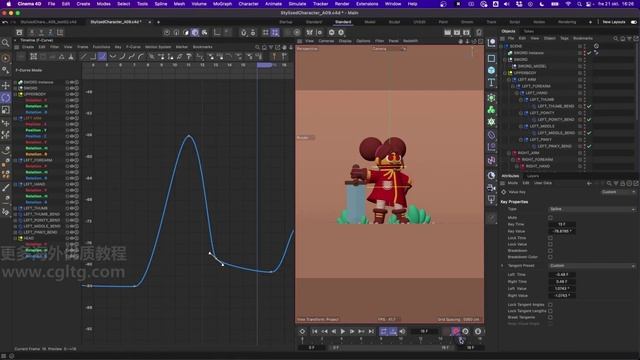Enable the Lock Time checkbox
This screenshot has height=360, width=640.
click(x=550, y=238)
